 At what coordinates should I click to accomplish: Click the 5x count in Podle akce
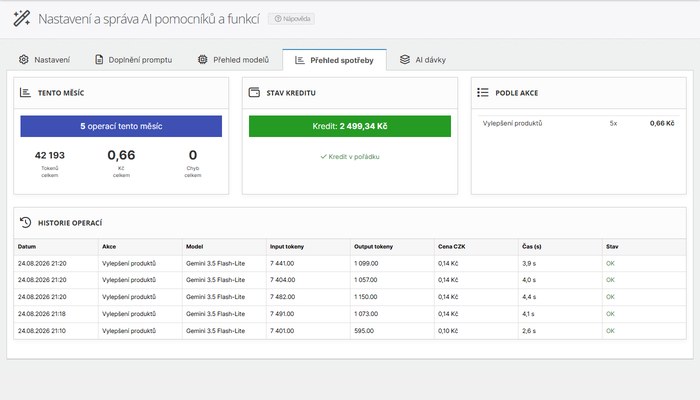613,123
